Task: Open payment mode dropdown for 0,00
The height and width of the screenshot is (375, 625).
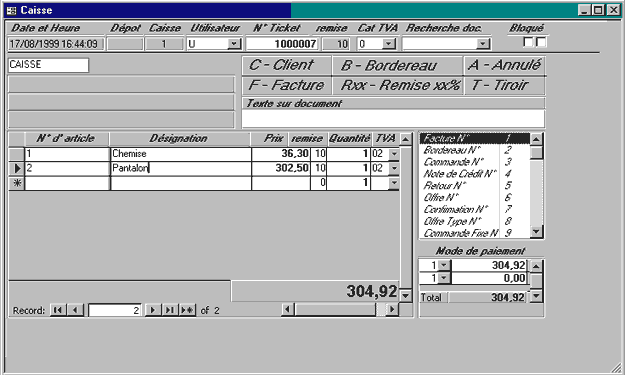Action: (444, 278)
